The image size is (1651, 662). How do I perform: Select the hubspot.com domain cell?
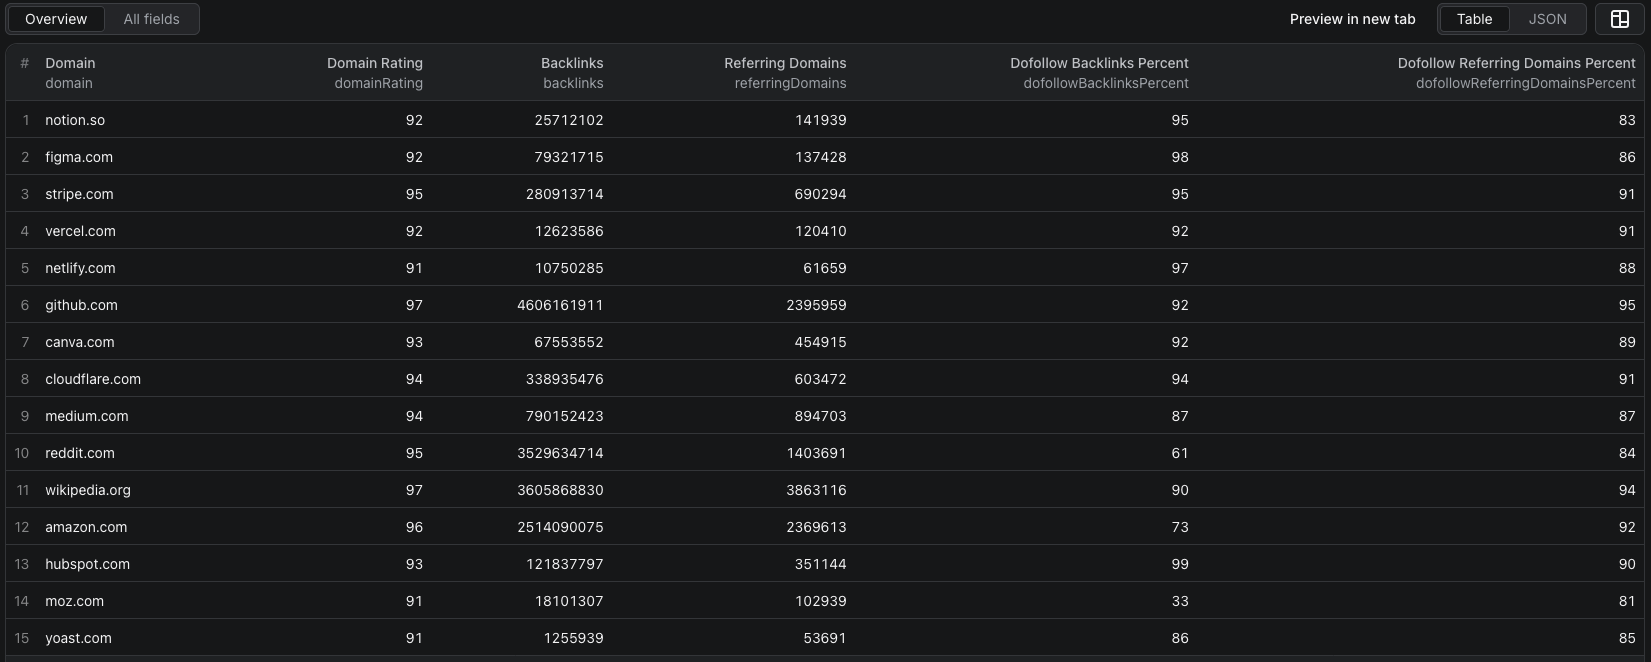[87, 564]
